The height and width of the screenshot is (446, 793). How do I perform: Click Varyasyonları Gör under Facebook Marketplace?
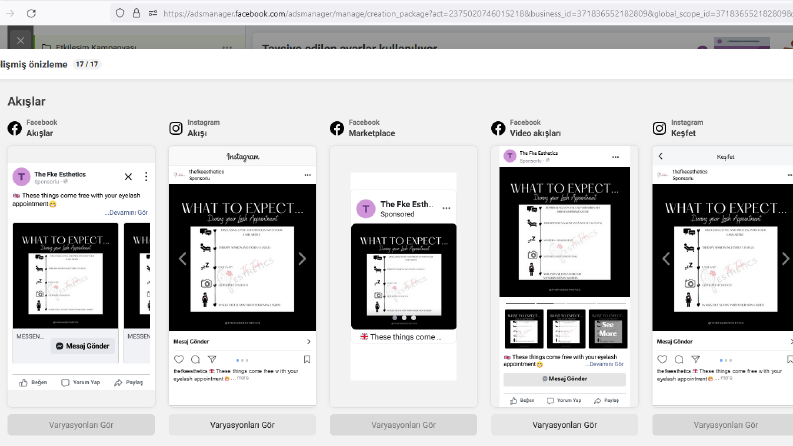pyautogui.click(x=404, y=425)
